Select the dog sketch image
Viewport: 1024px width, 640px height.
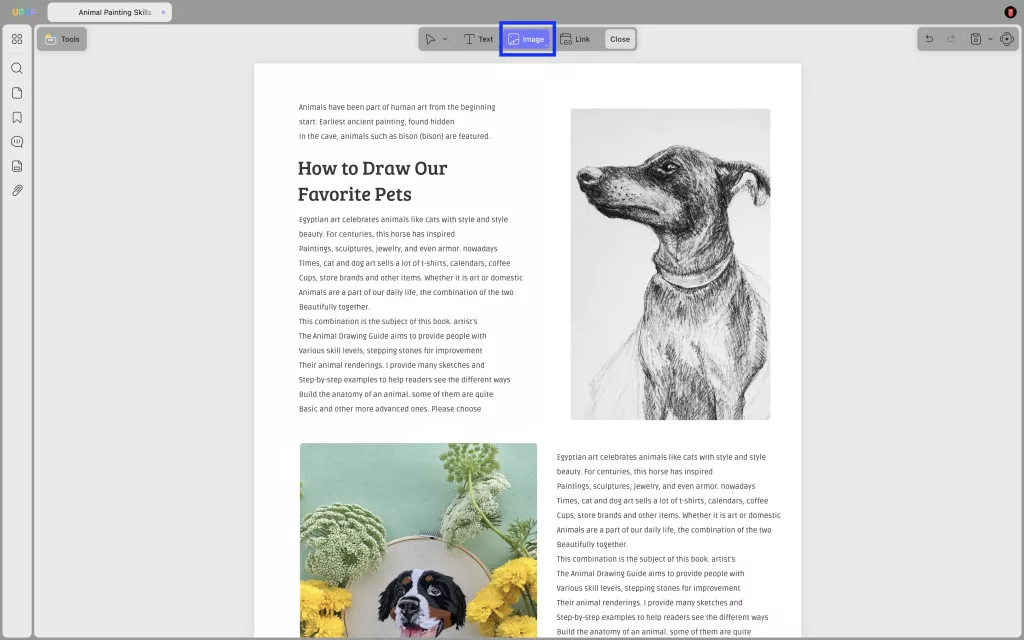coord(670,264)
